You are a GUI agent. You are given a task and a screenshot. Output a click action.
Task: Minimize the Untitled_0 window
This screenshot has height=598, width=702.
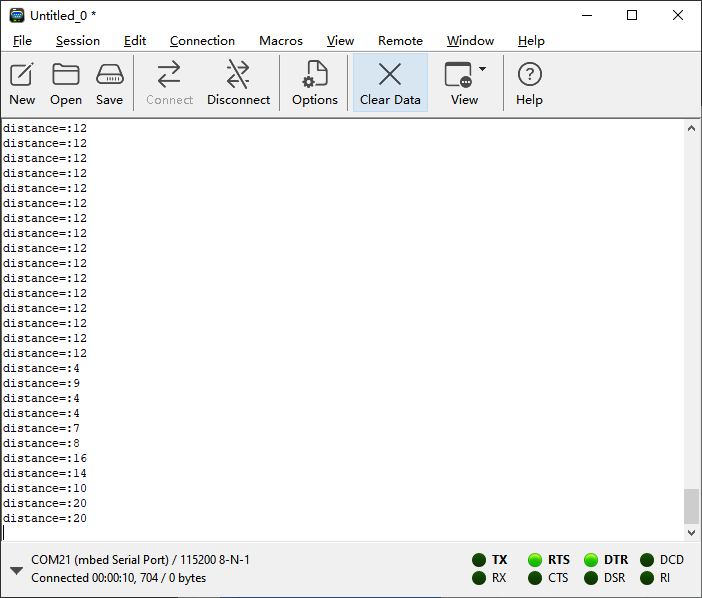[587, 15]
